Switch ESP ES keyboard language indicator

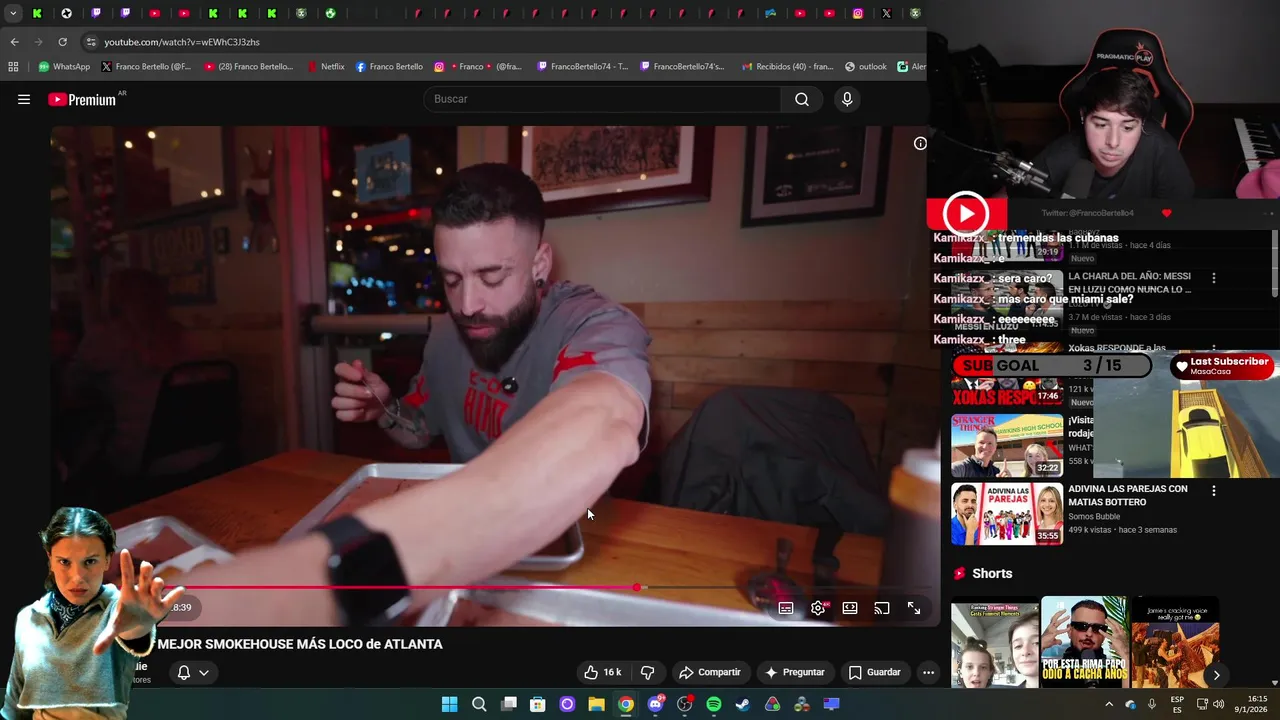pyautogui.click(x=1177, y=704)
